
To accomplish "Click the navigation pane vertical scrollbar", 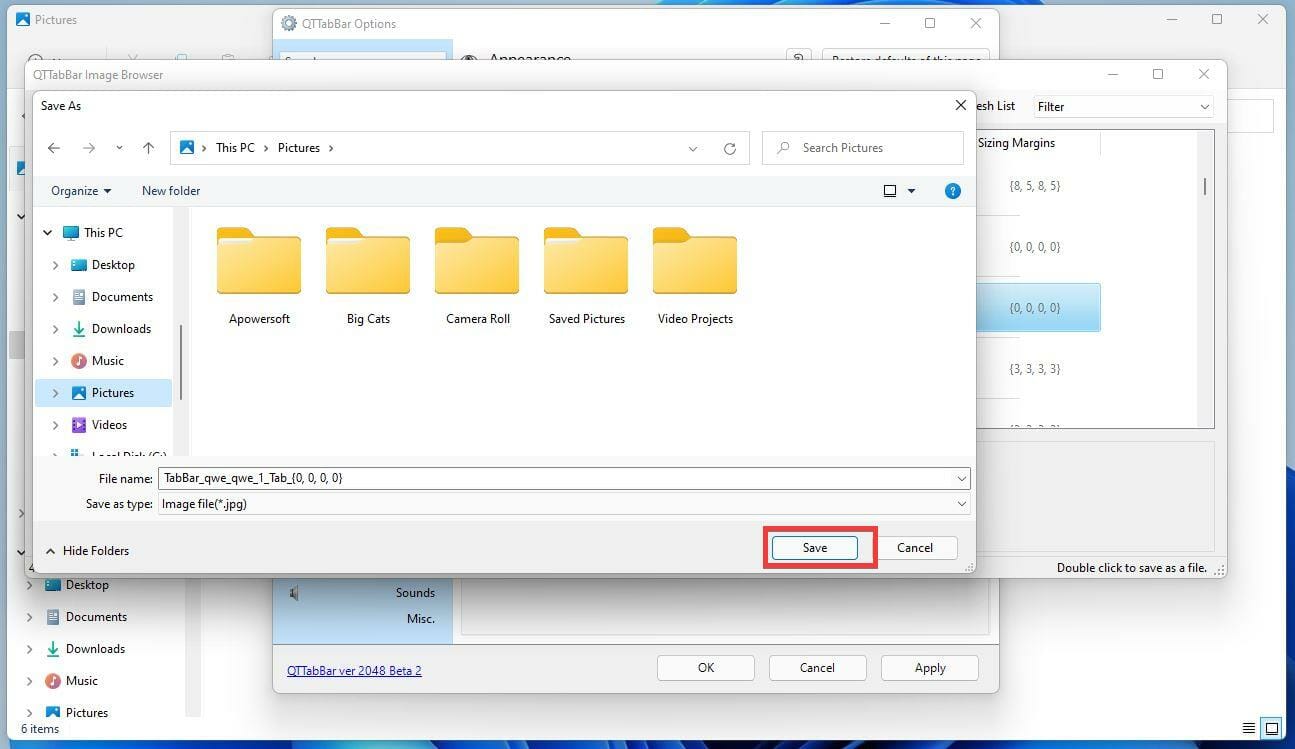I will [181, 363].
